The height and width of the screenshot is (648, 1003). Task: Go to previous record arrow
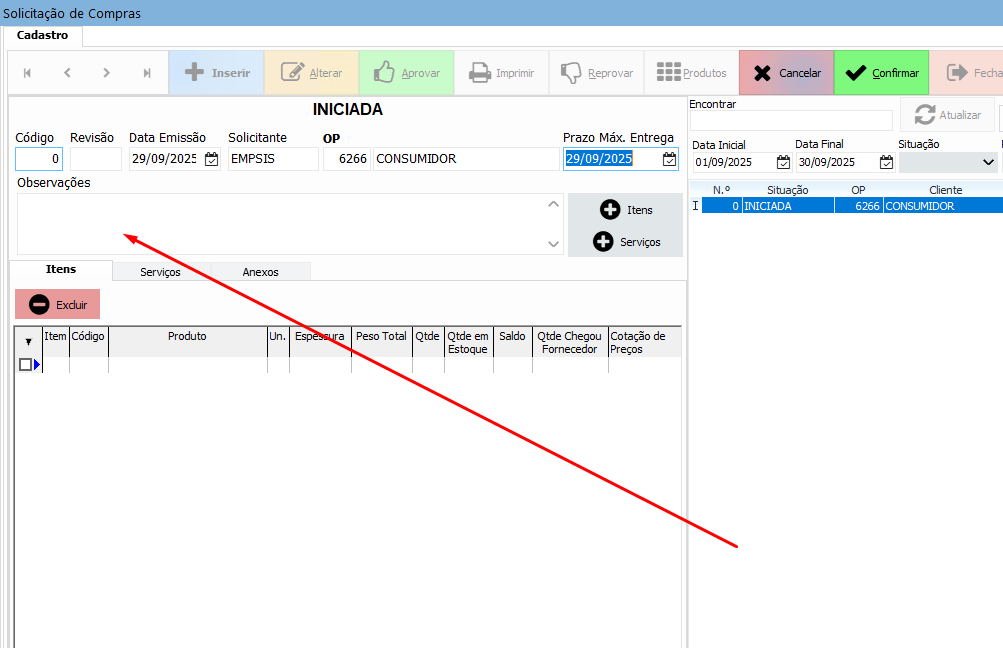[x=67, y=73]
